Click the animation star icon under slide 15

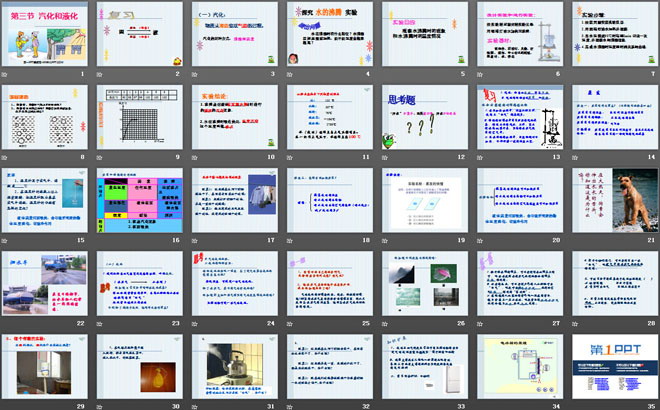7,240
